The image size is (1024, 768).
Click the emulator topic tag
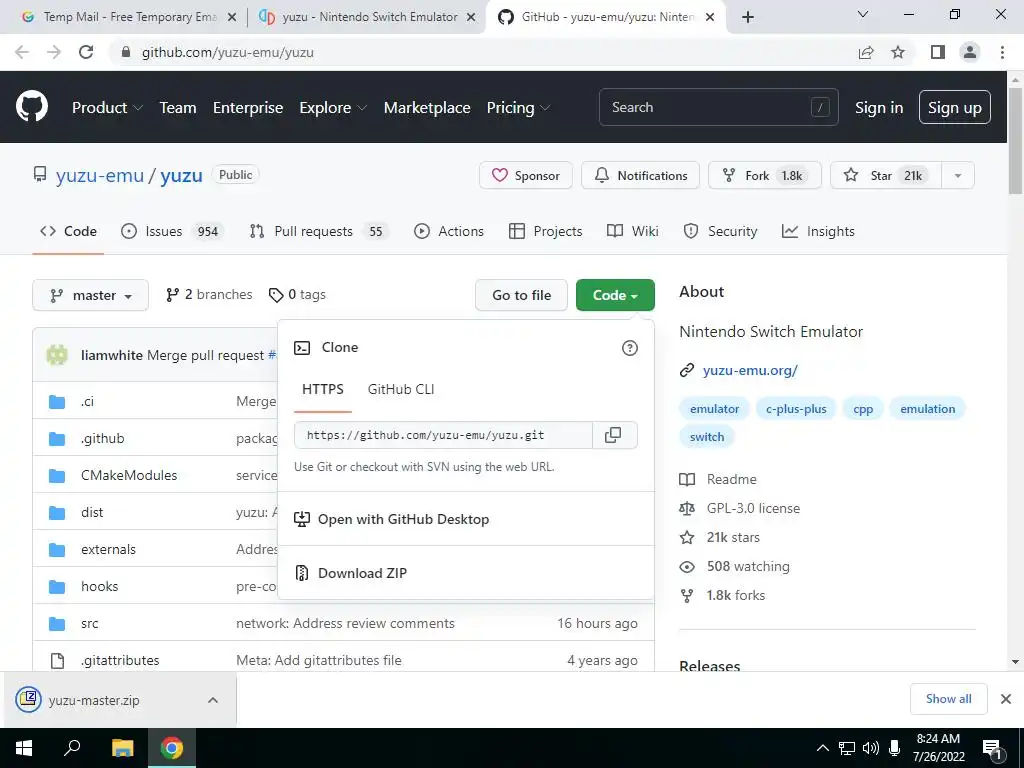pos(714,409)
